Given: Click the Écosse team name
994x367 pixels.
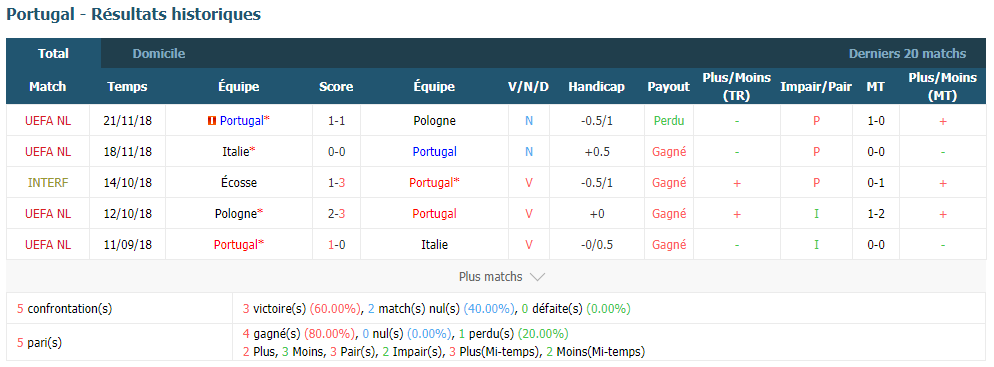Looking at the screenshot, I should [x=238, y=183].
